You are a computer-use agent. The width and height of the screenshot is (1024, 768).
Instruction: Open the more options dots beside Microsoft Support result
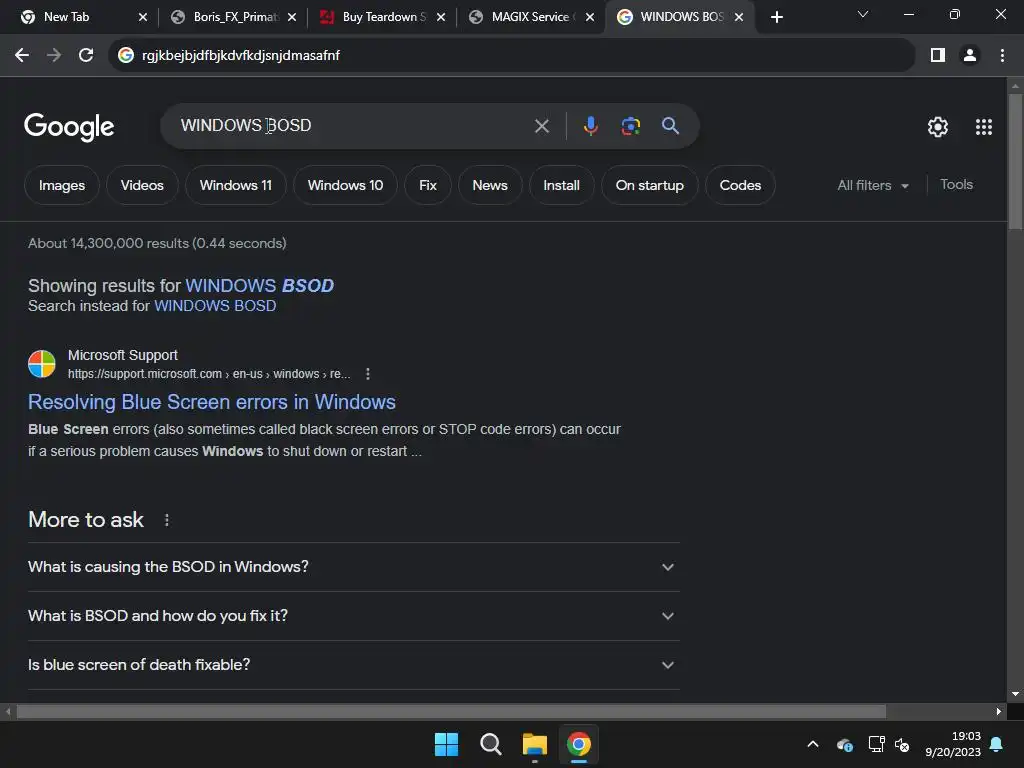(x=368, y=374)
